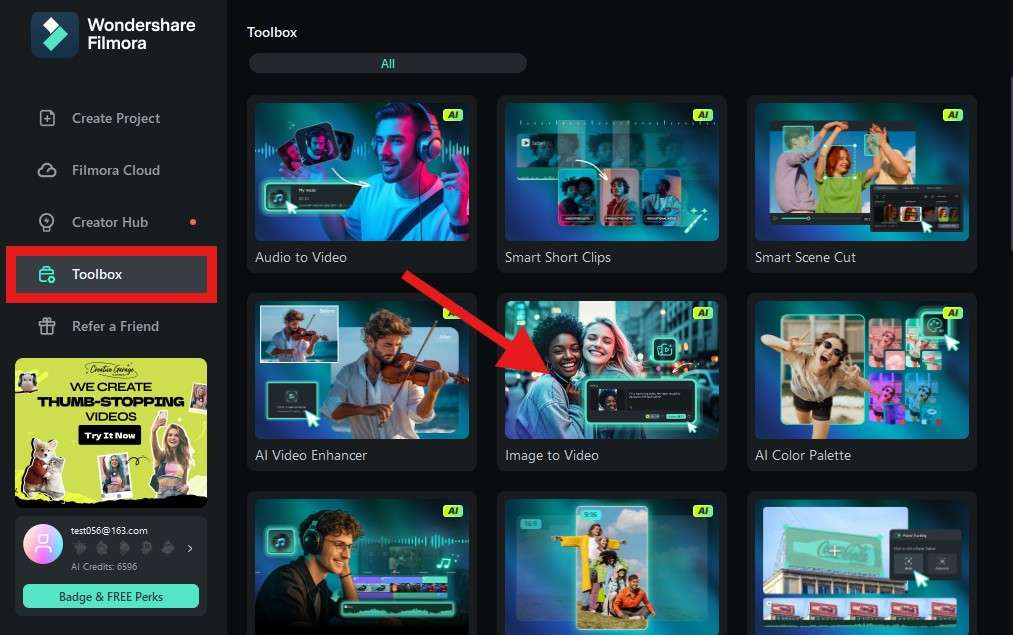Open the Audio to Video tool thumbnail

(362, 172)
